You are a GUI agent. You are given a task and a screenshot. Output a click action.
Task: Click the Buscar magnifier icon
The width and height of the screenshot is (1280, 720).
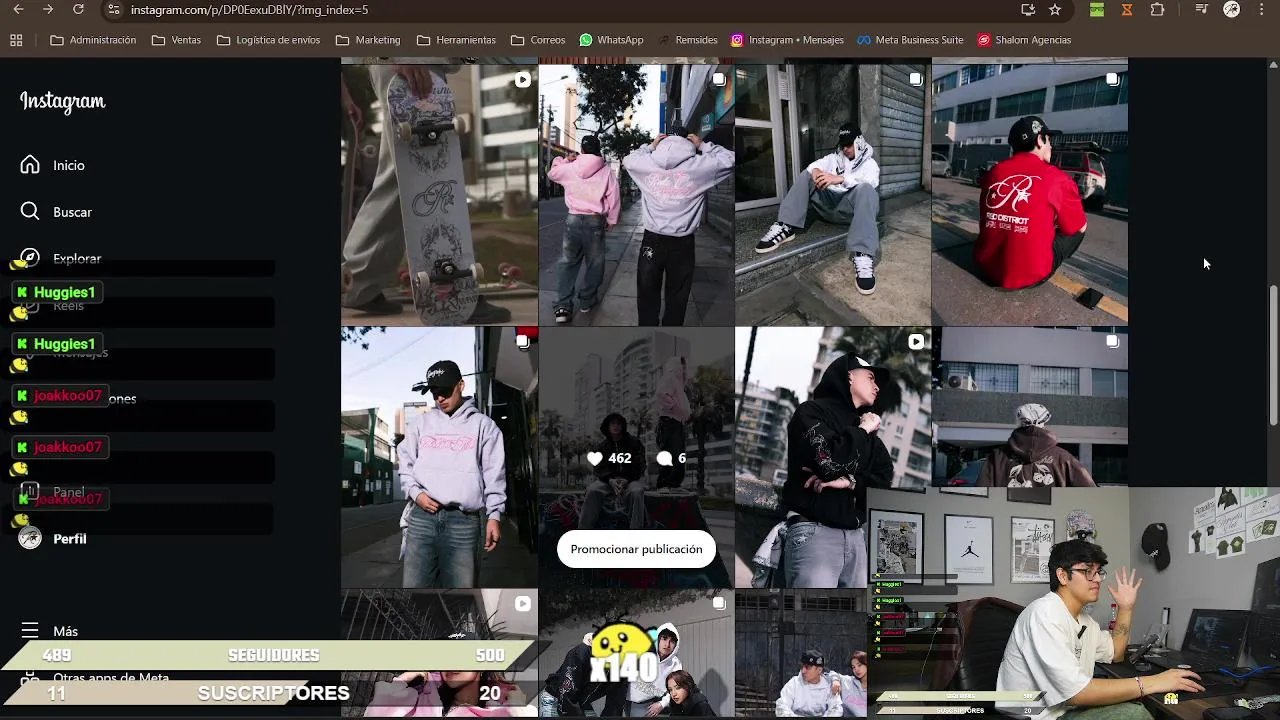pos(30,212)
